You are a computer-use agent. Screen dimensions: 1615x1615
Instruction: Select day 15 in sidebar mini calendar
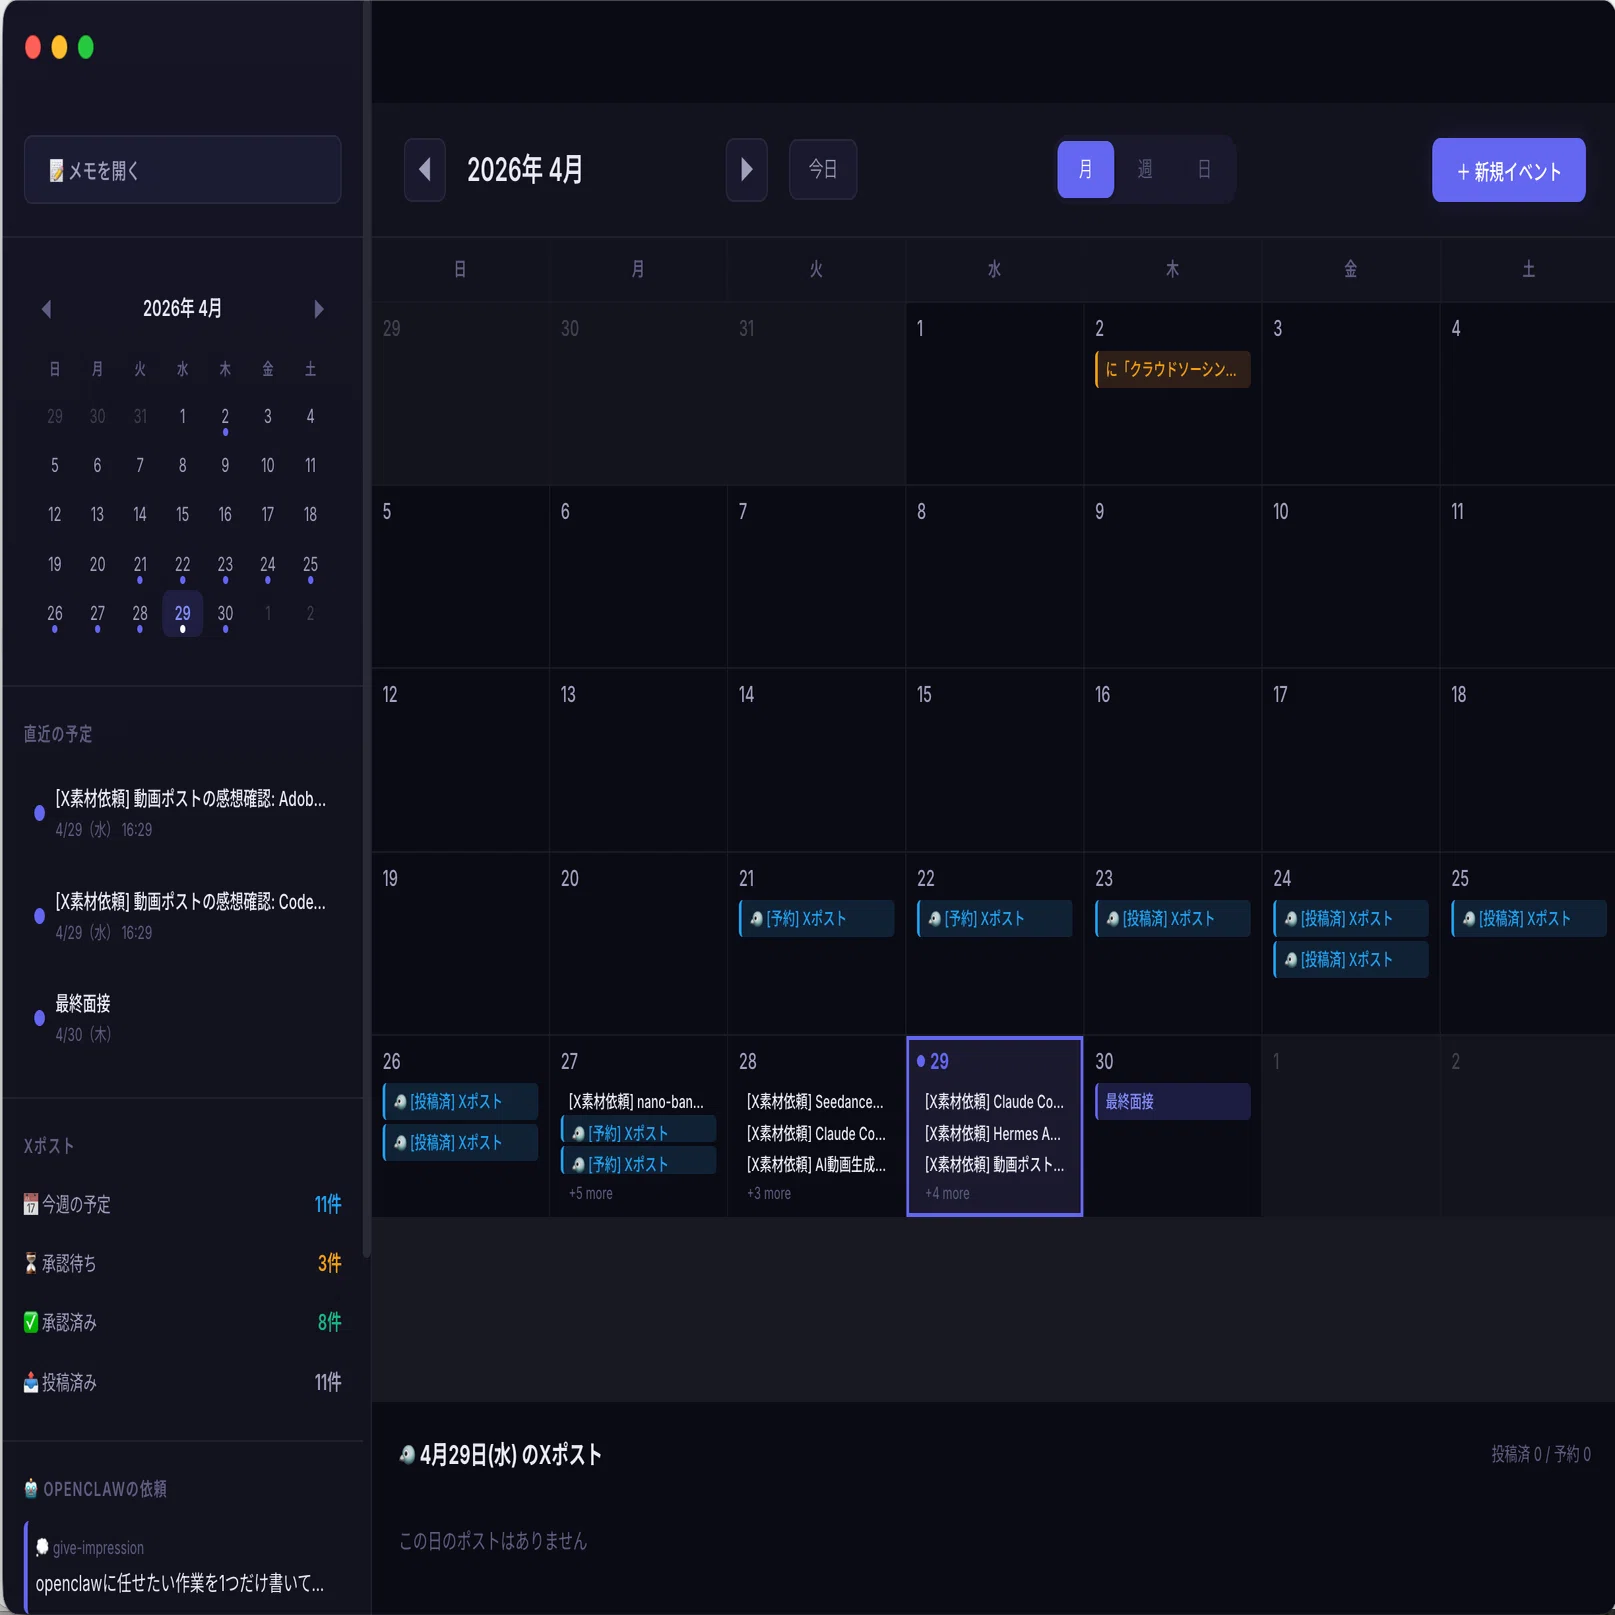(x=182, y=515)
